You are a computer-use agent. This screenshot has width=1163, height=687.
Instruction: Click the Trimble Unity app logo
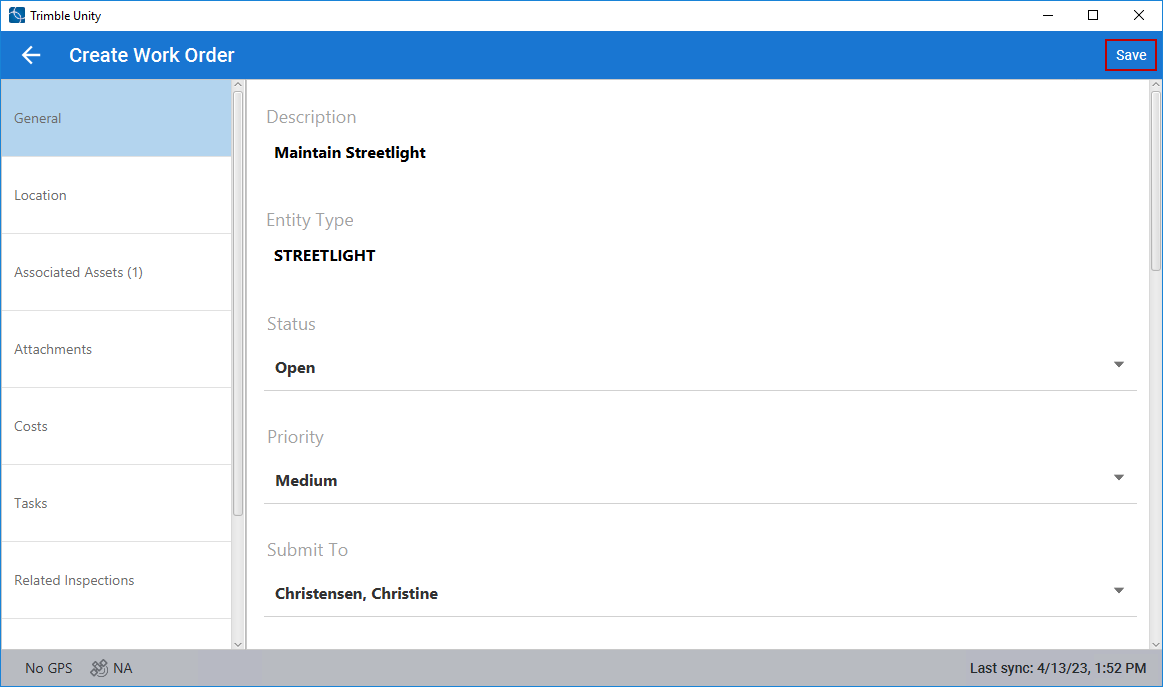(x=16, y=15)
